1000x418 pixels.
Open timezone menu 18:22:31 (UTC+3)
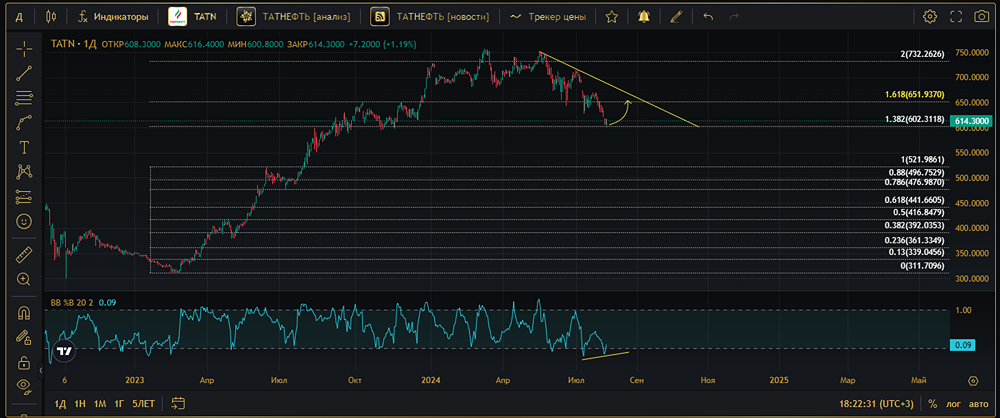coord(878,403)
